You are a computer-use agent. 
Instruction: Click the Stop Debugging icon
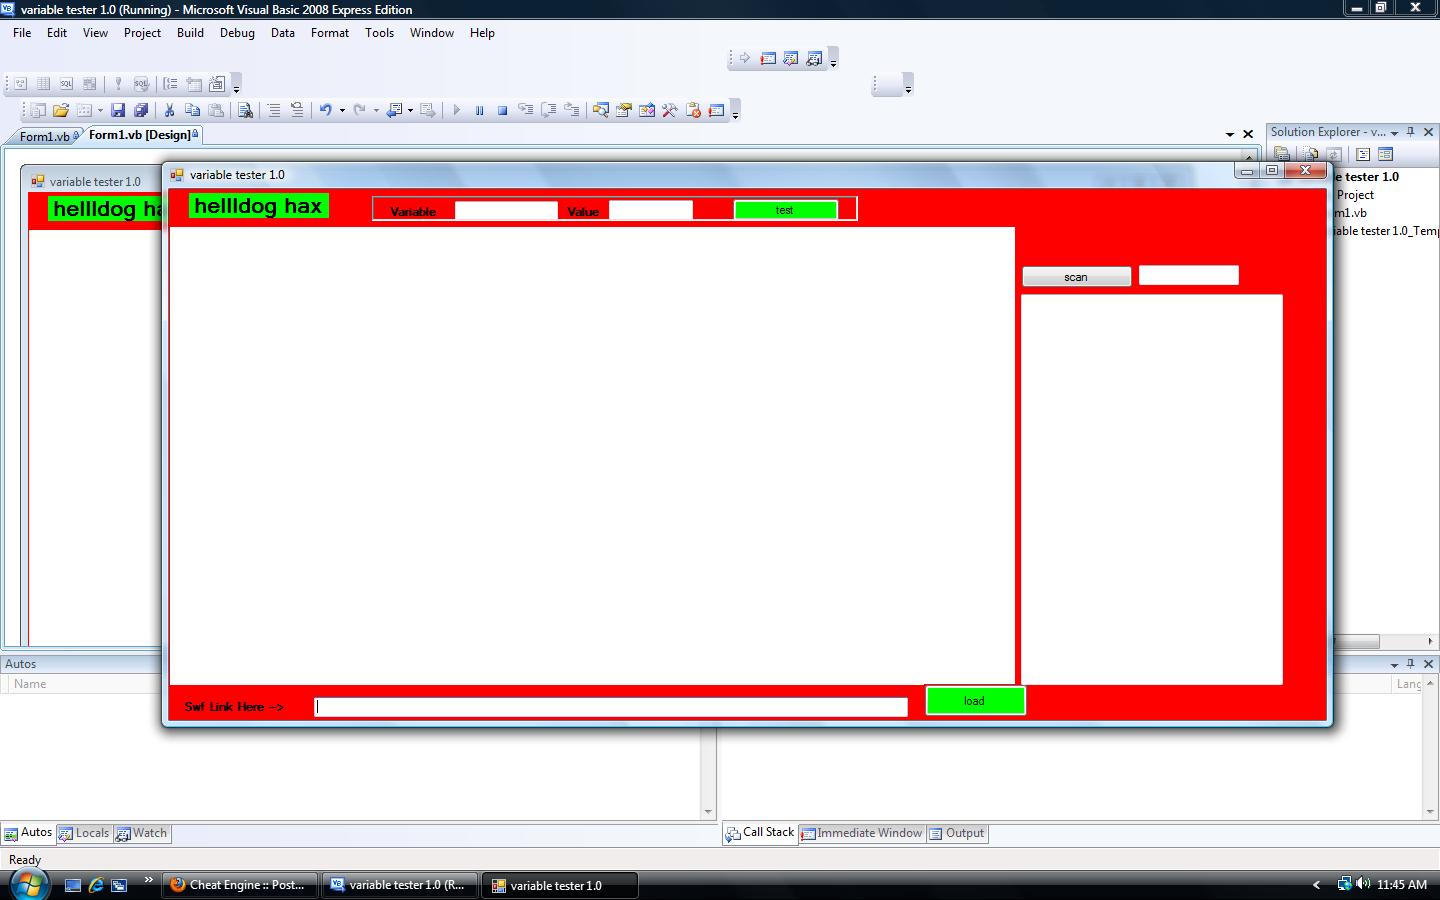tap(502, 110)
